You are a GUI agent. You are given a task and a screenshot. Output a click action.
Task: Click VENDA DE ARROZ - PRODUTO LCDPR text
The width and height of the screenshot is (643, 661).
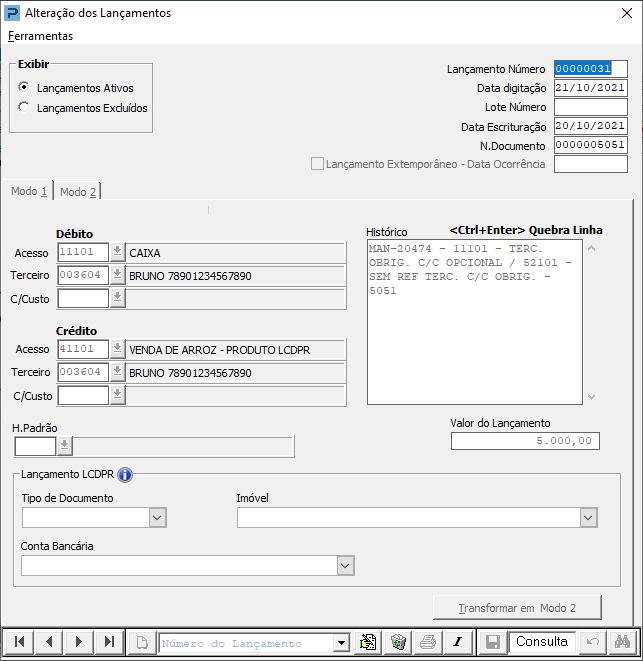pyautogui.click(x=220, y=350)
